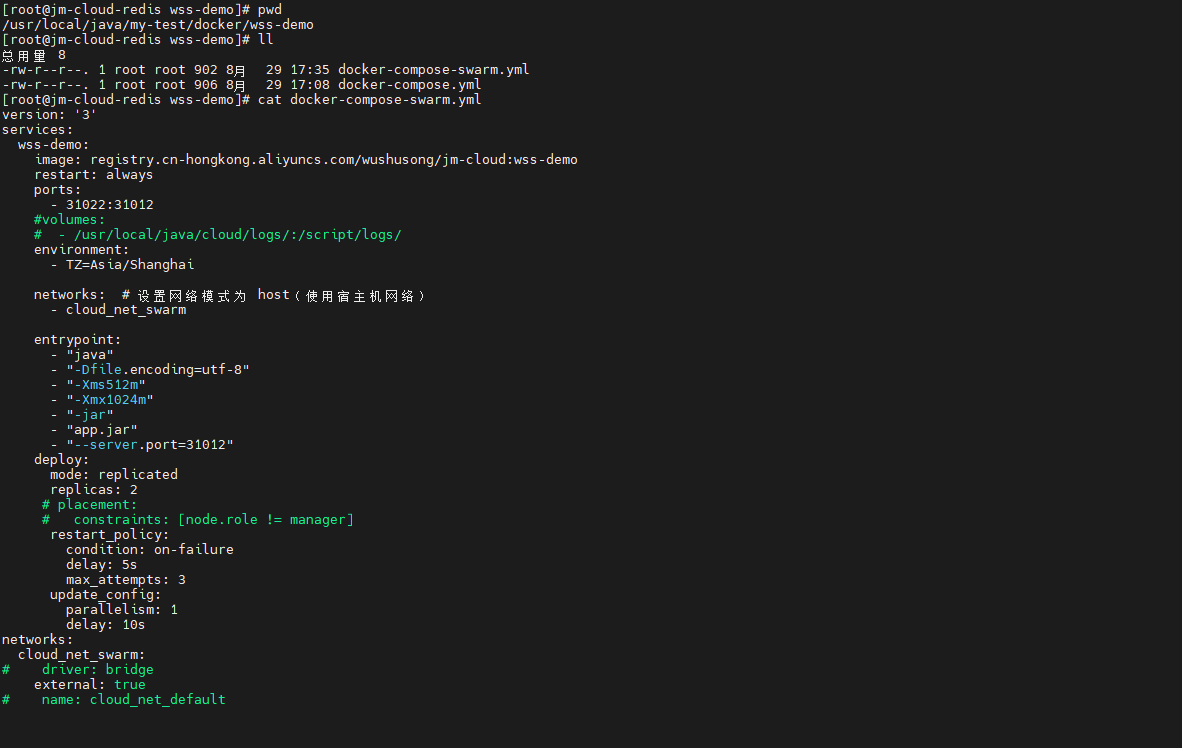Click the commented #volumes: line
This screenshot has width=1182, height=748.
coord(69,219)
